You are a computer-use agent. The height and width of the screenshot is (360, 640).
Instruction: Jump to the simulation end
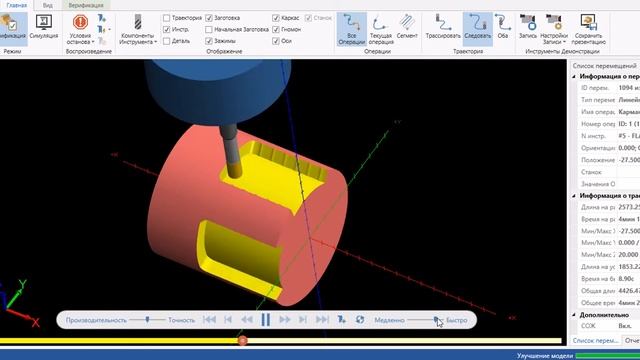point(322,320)
